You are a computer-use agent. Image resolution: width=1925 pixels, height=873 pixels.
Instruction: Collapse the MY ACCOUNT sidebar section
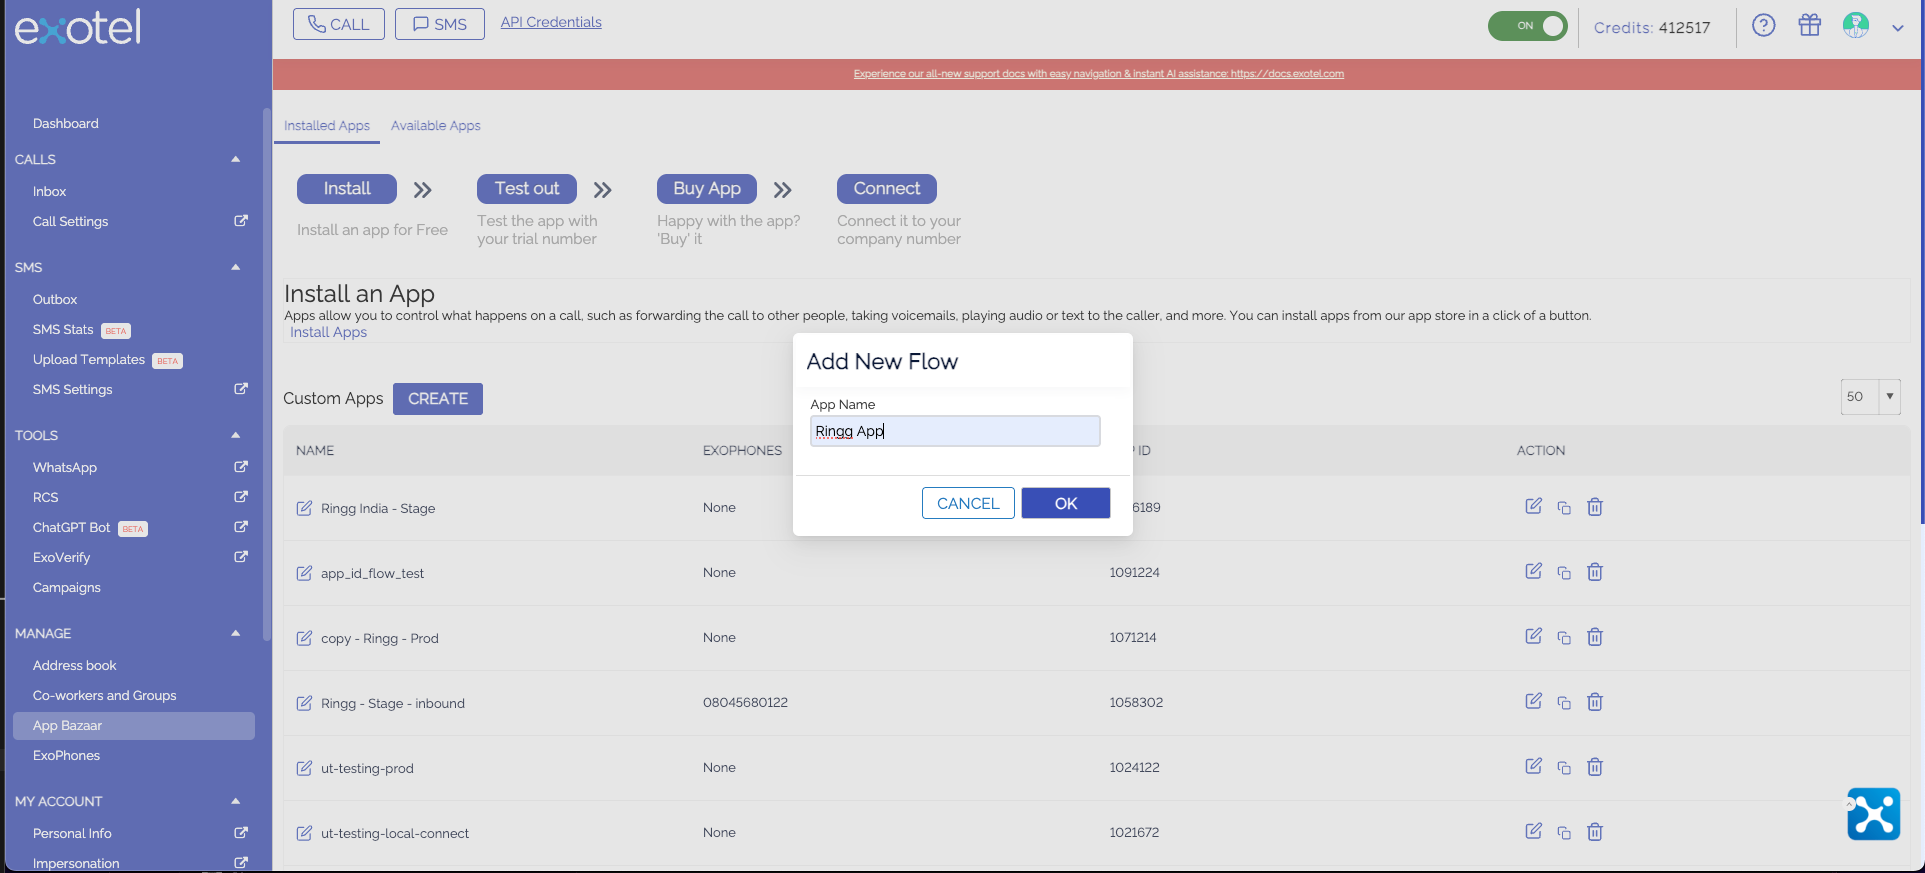[236, 801]
